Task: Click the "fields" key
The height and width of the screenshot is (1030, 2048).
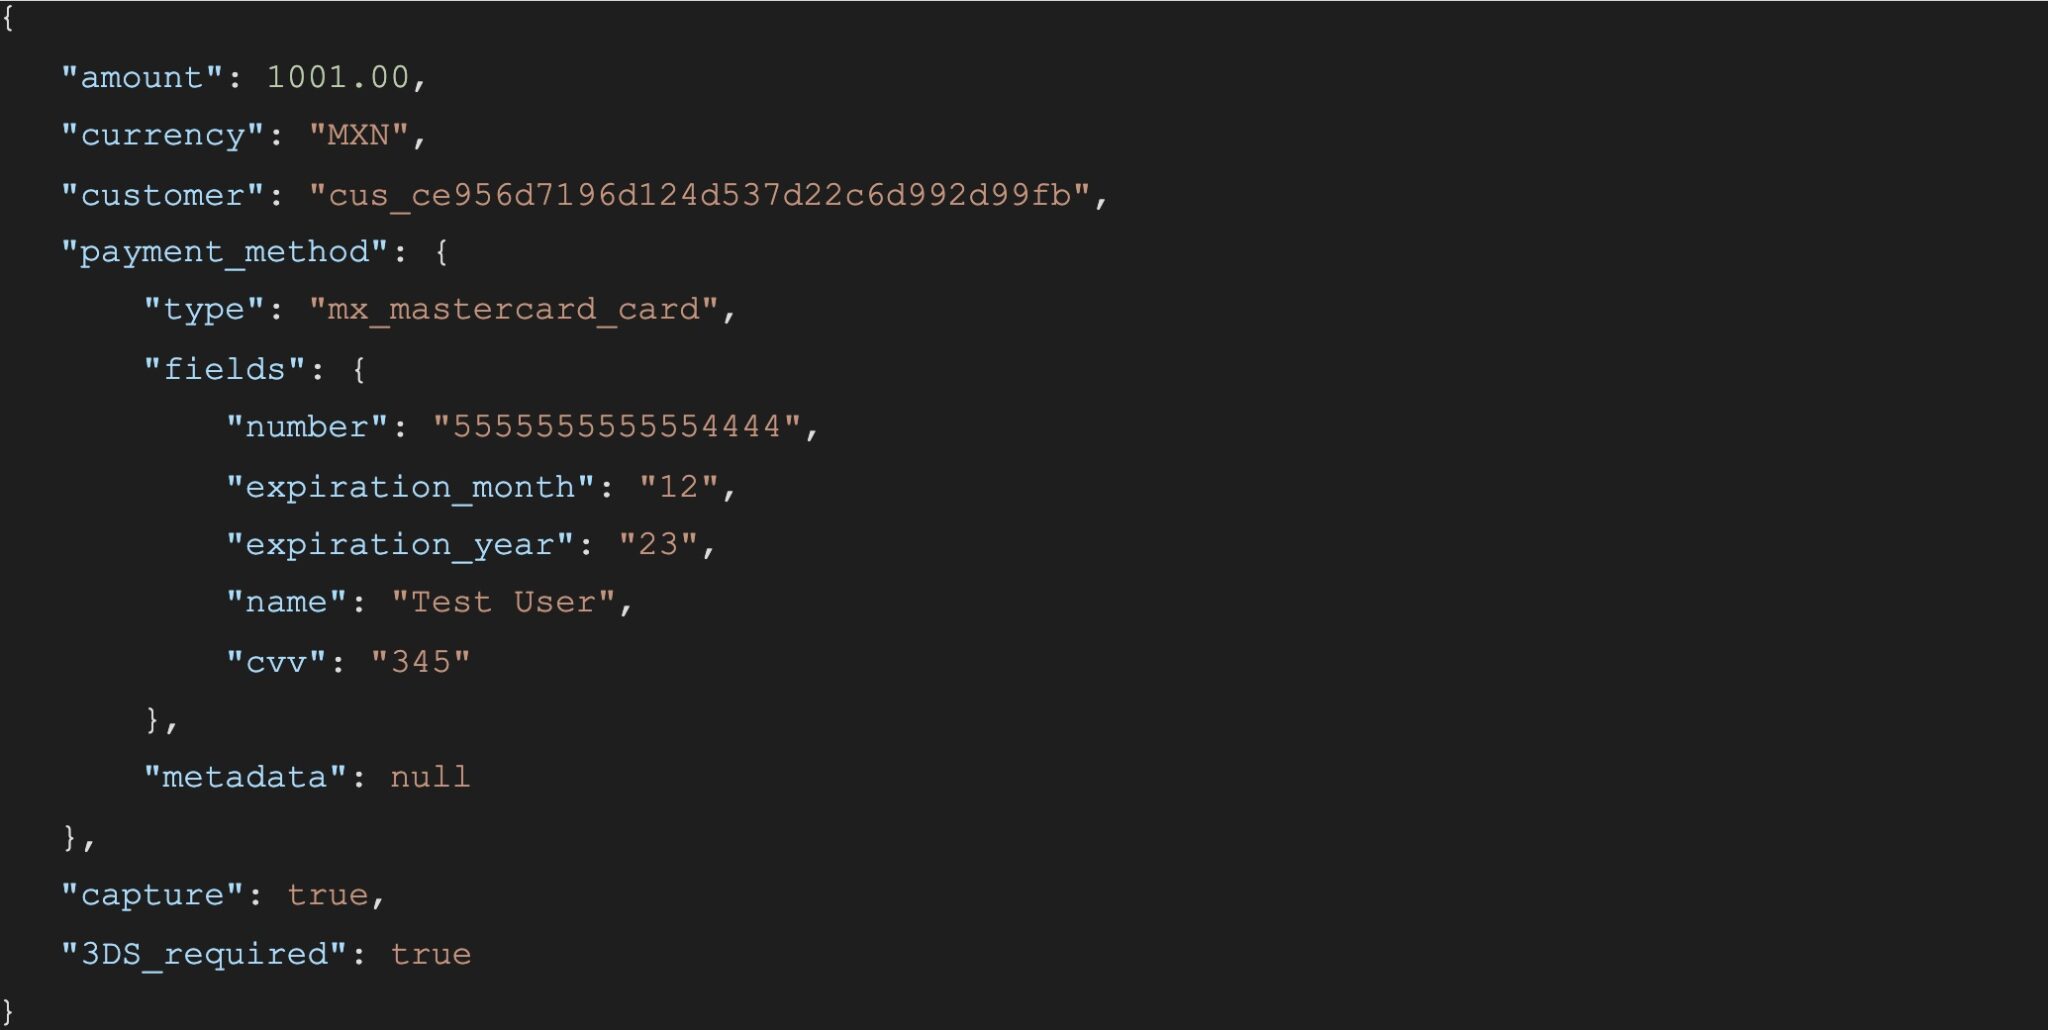Action: click(224, 370)
